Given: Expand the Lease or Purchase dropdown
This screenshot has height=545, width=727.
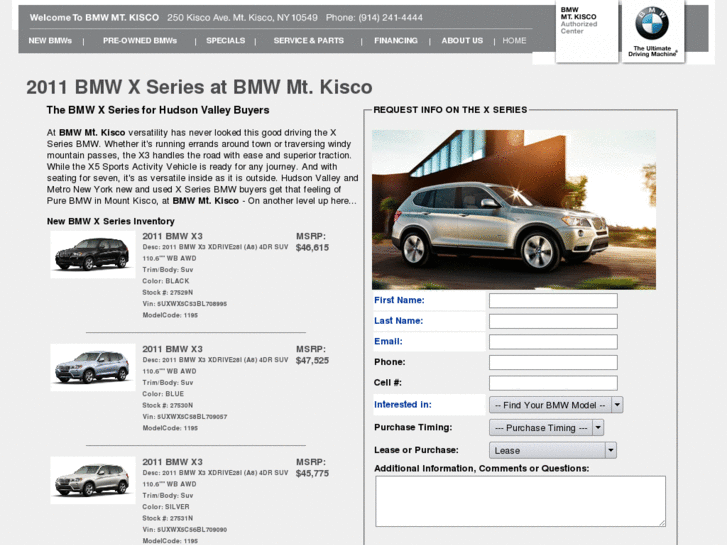Looking at the screenshot, I should click(553, 450).
